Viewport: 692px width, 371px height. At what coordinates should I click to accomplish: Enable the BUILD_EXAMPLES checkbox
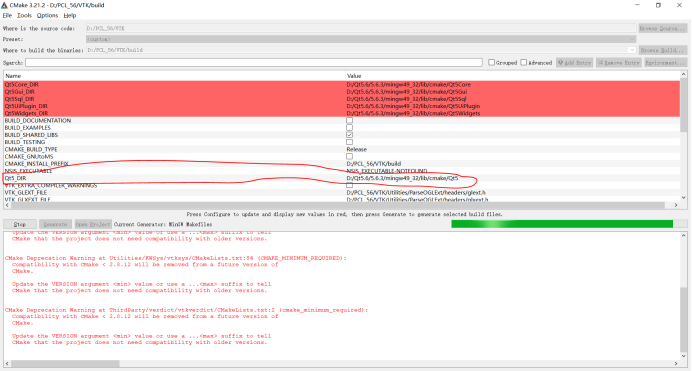coord(350,127)
